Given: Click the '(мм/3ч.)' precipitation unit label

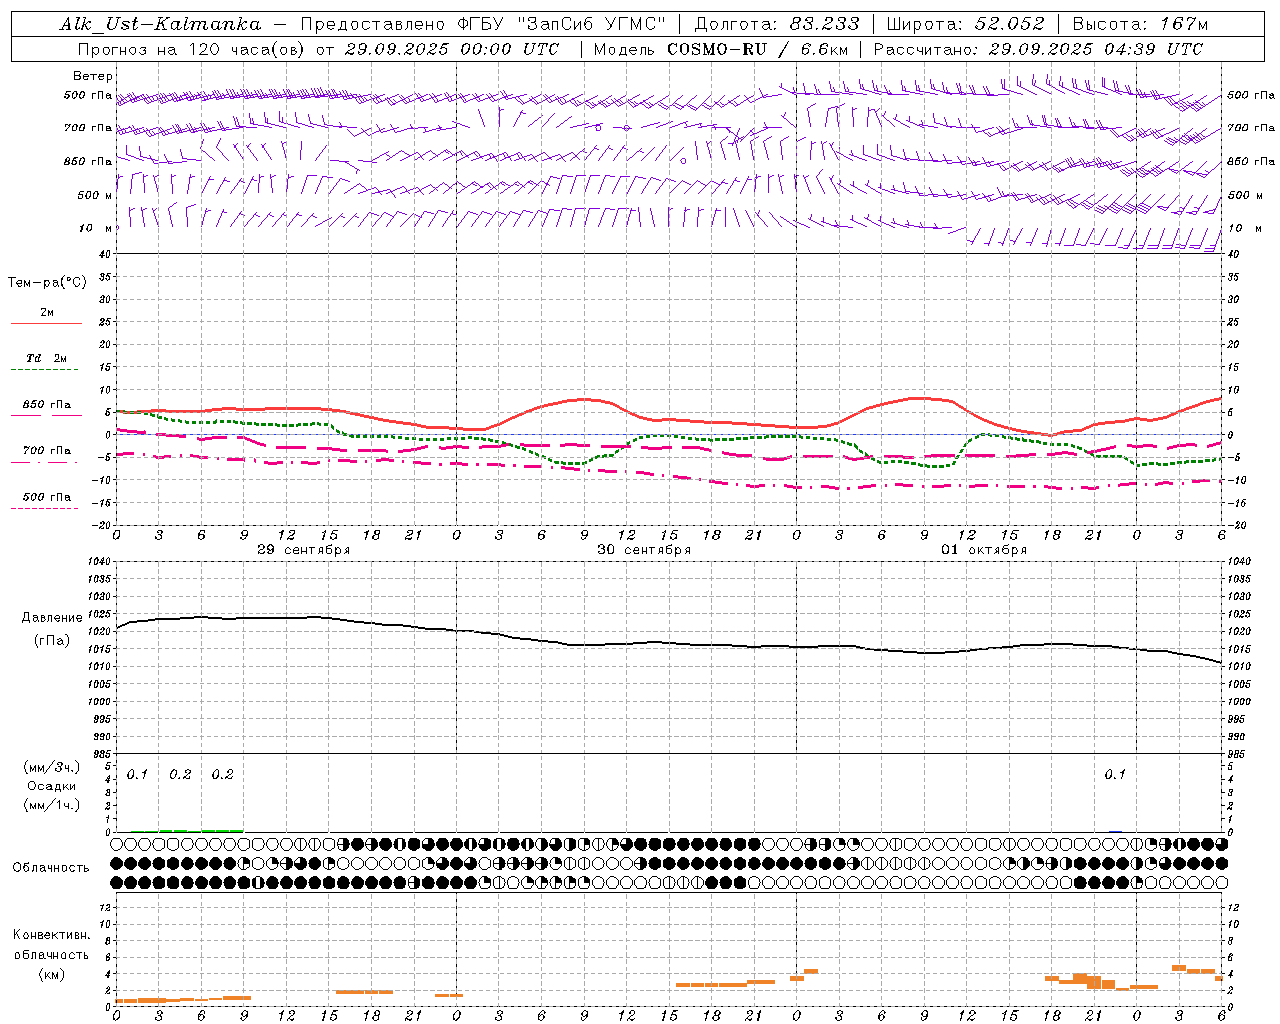Looking at the screenshot, I should pos(52,767).
